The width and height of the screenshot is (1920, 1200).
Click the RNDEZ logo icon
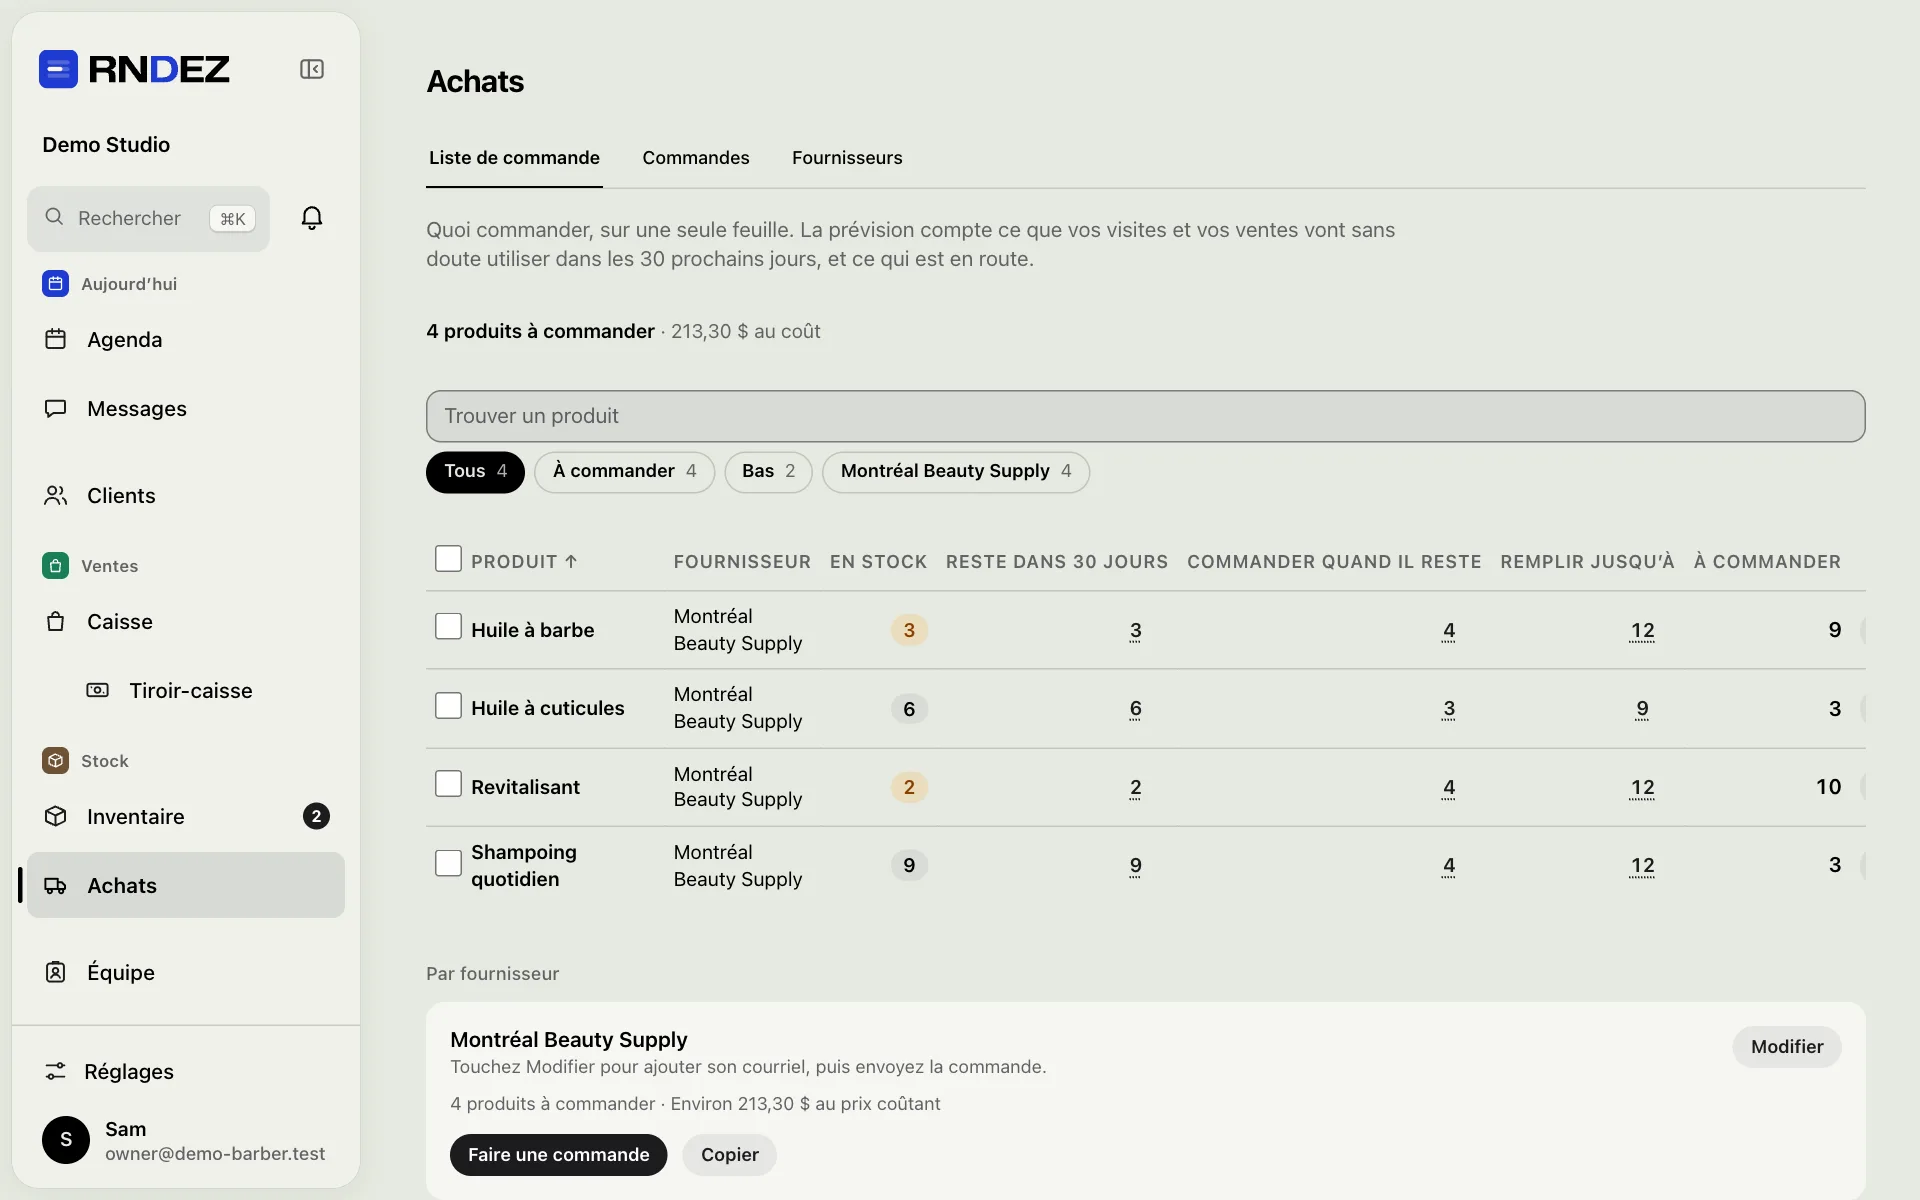(58, 69)
